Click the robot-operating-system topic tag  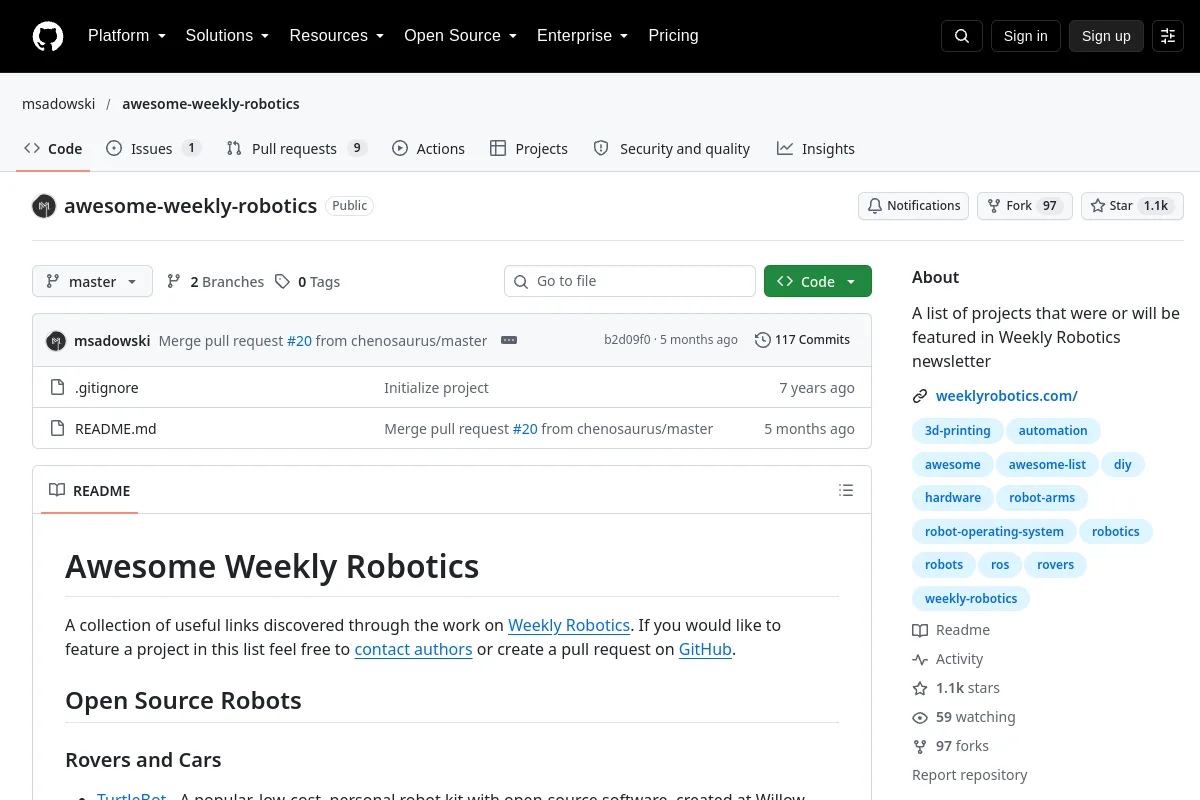pos(994,532)
